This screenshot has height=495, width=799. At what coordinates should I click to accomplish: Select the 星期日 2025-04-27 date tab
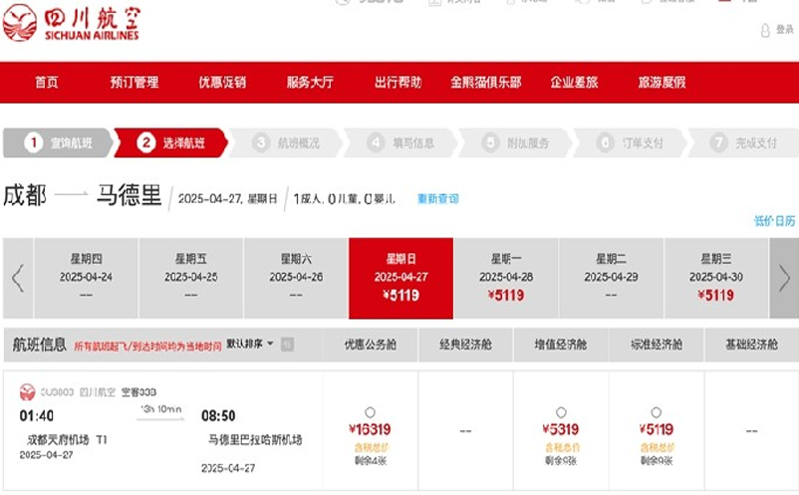coord(401,278)
